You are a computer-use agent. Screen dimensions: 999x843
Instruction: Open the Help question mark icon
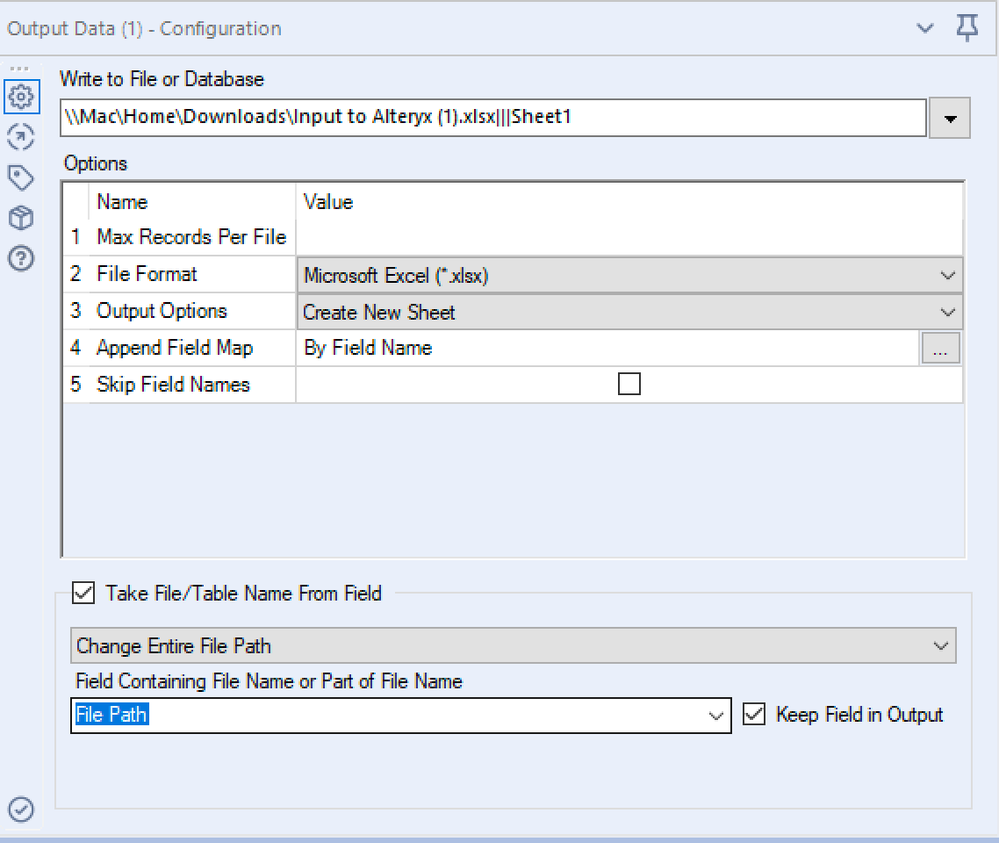21,258
